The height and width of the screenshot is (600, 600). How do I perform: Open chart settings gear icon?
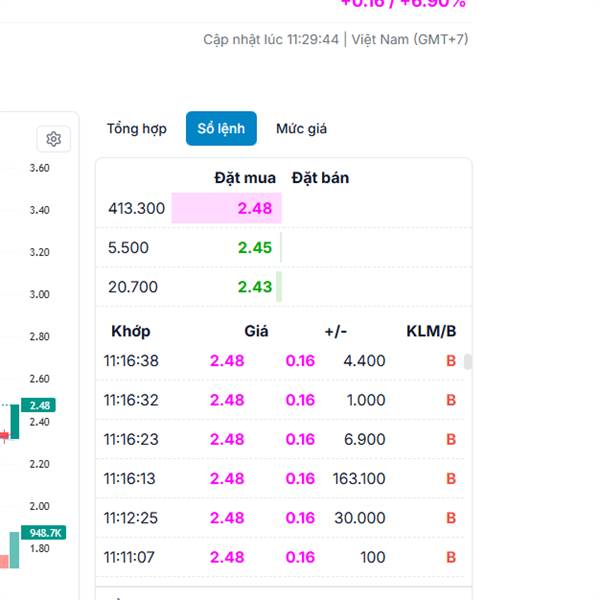tap(54, 139)
